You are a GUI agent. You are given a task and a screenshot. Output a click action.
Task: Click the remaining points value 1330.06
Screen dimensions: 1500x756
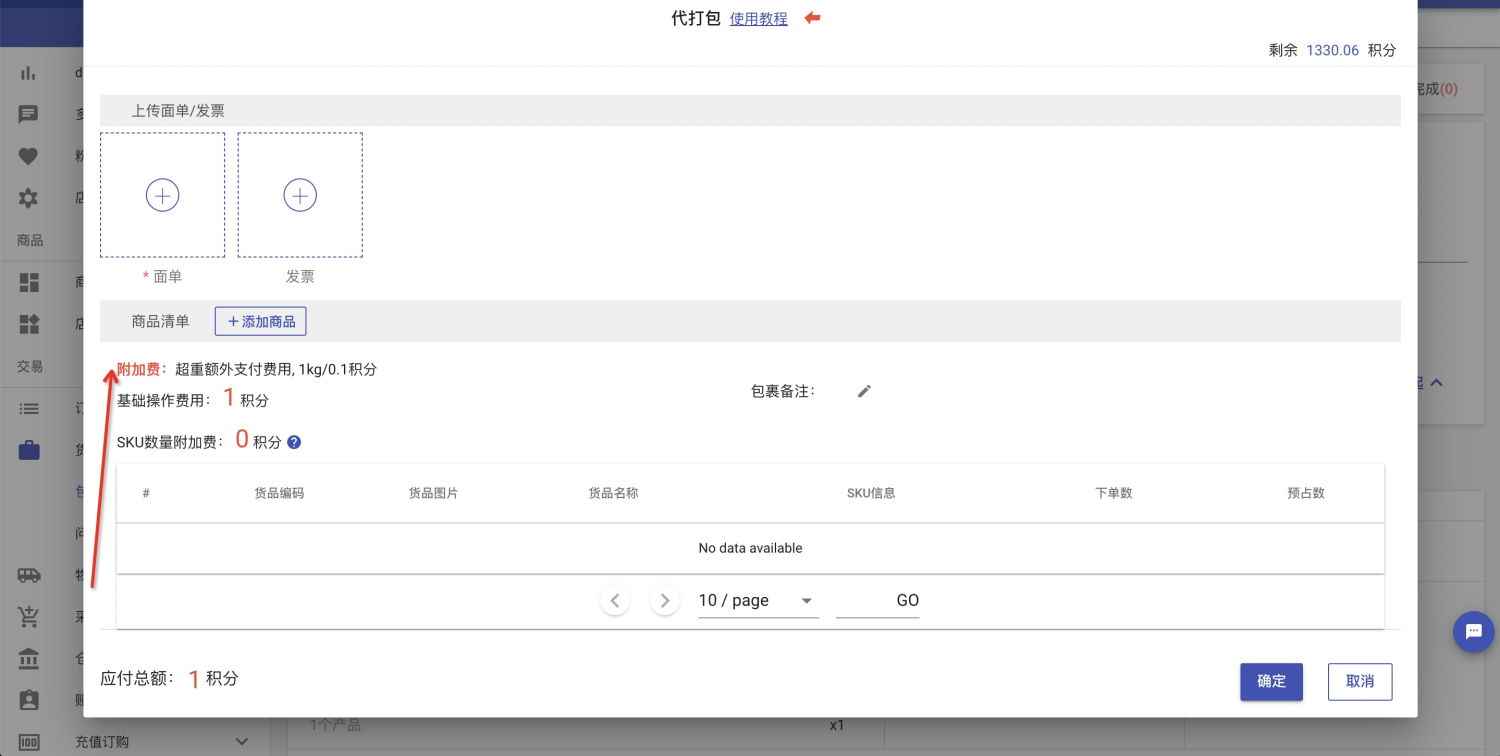coord(1333,50)
